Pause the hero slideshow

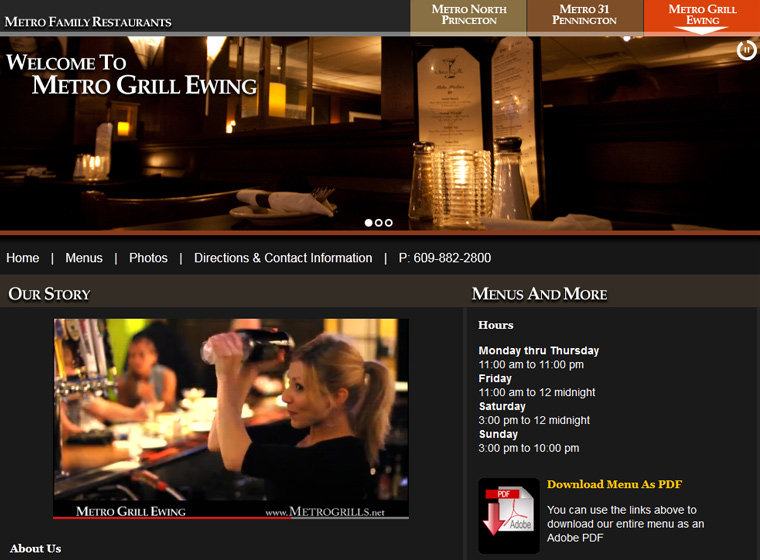(746, 50)
